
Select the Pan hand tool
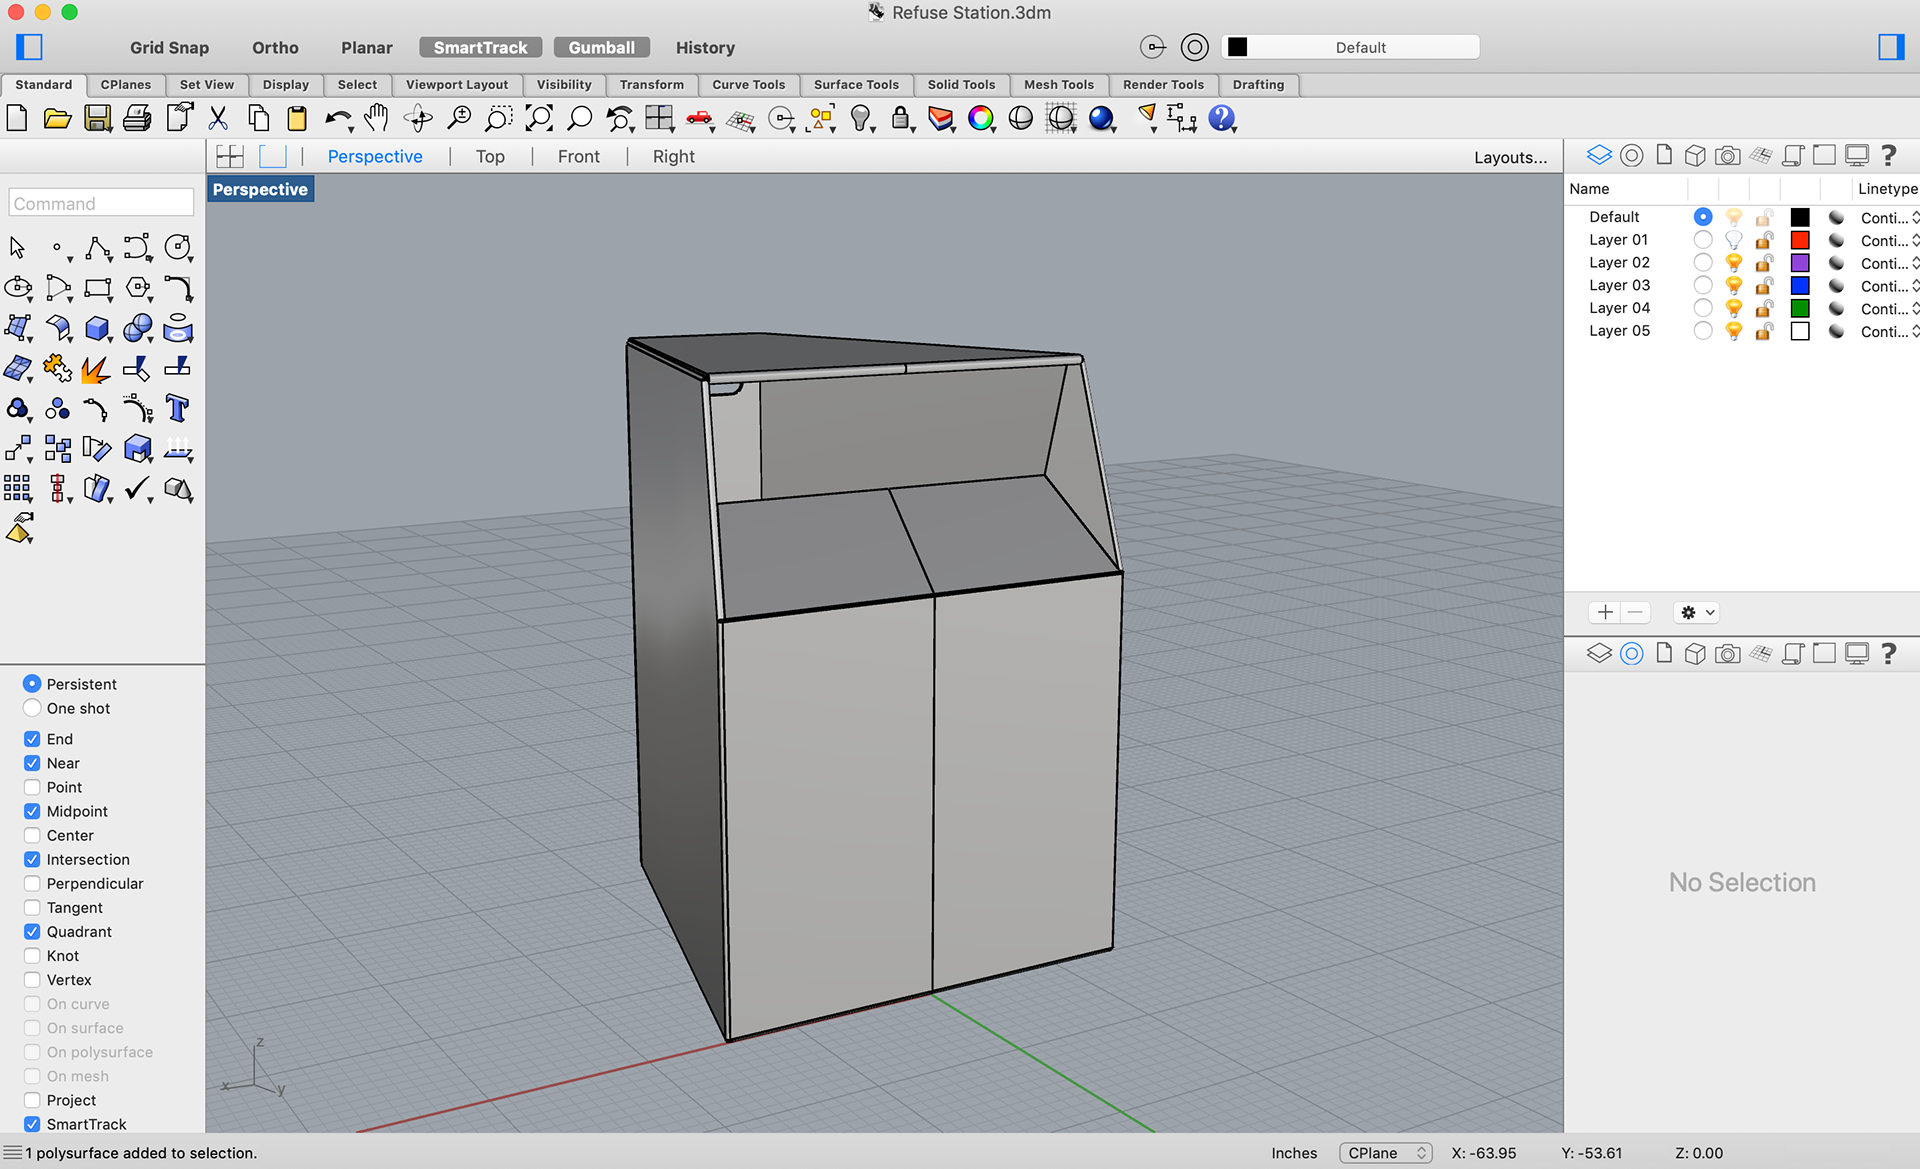(x=377, y=118)
